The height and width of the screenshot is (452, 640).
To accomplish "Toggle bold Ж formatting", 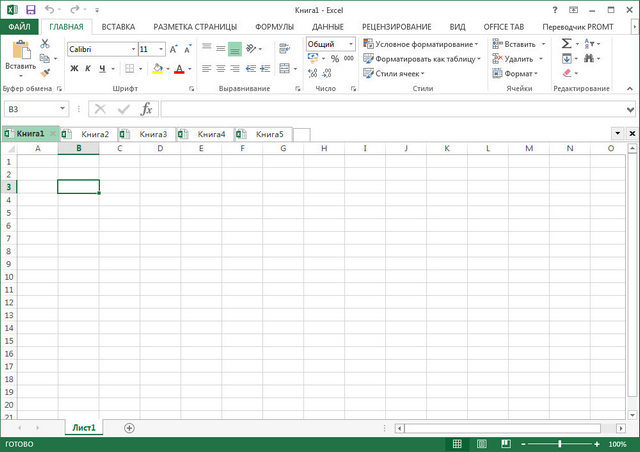I will click(x=74, y=68).
